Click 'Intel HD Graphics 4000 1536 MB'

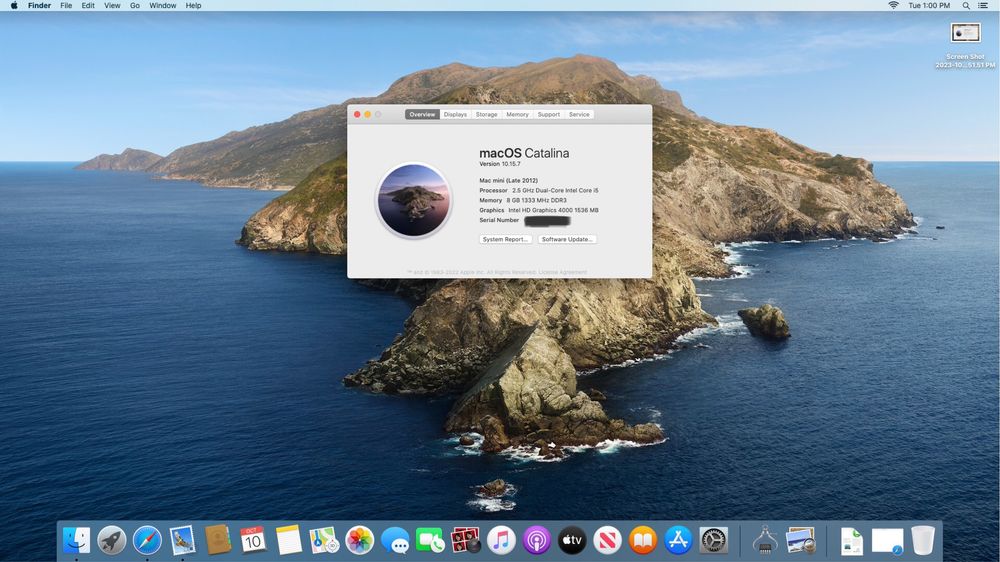point(554,210)
